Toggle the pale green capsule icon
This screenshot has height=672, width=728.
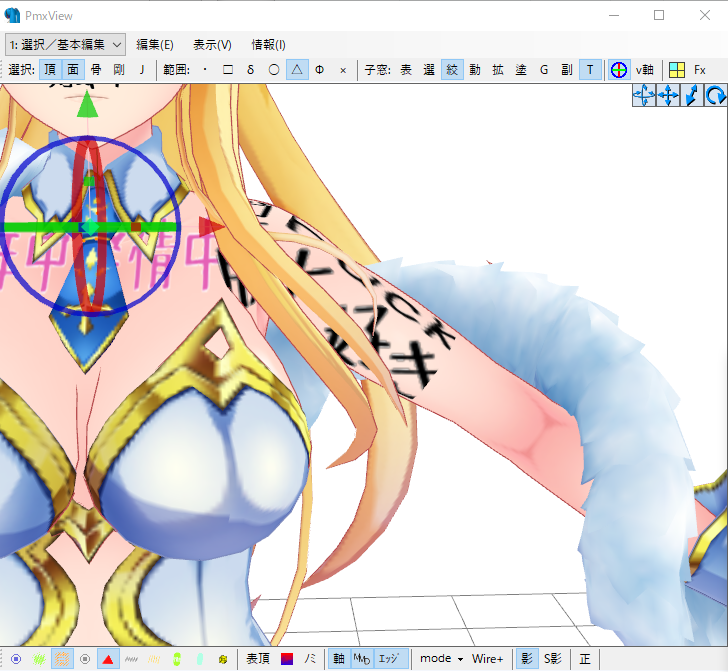point(200,659)
